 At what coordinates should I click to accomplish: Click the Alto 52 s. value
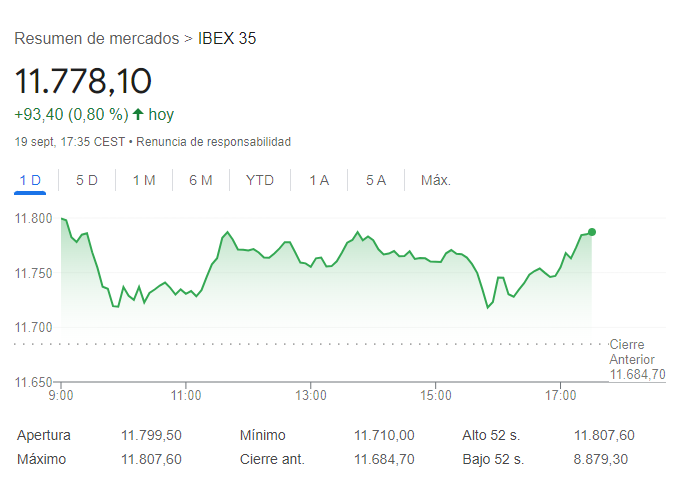pyautogui.click(x=604, y=435)
